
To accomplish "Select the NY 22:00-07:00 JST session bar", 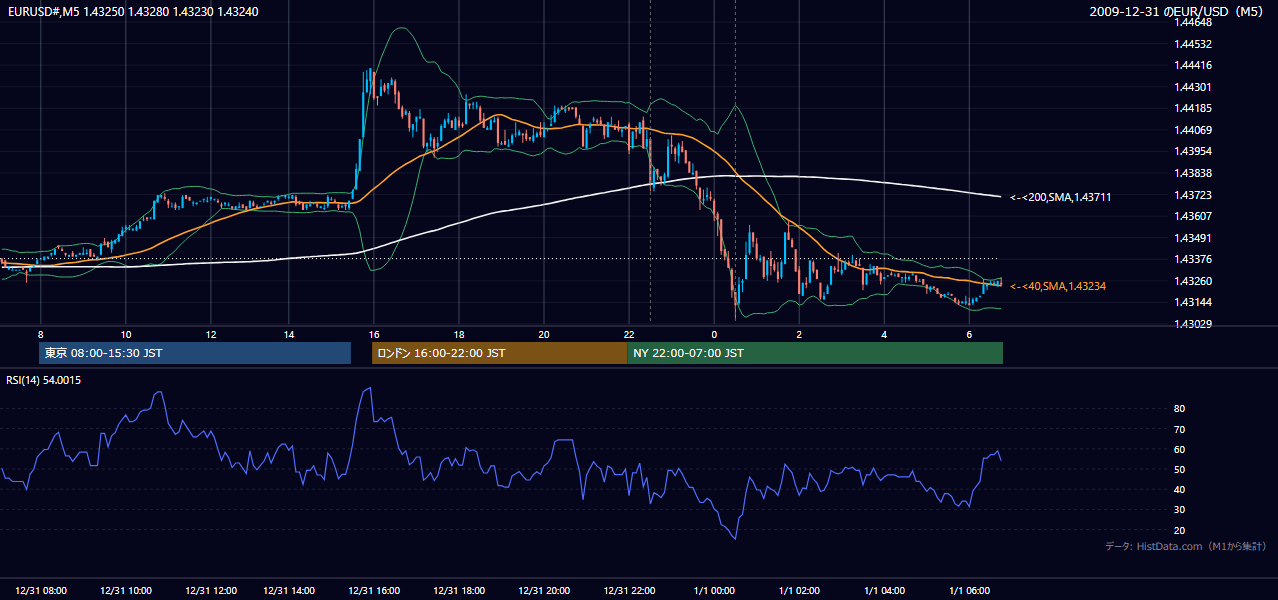I will 815,353.
